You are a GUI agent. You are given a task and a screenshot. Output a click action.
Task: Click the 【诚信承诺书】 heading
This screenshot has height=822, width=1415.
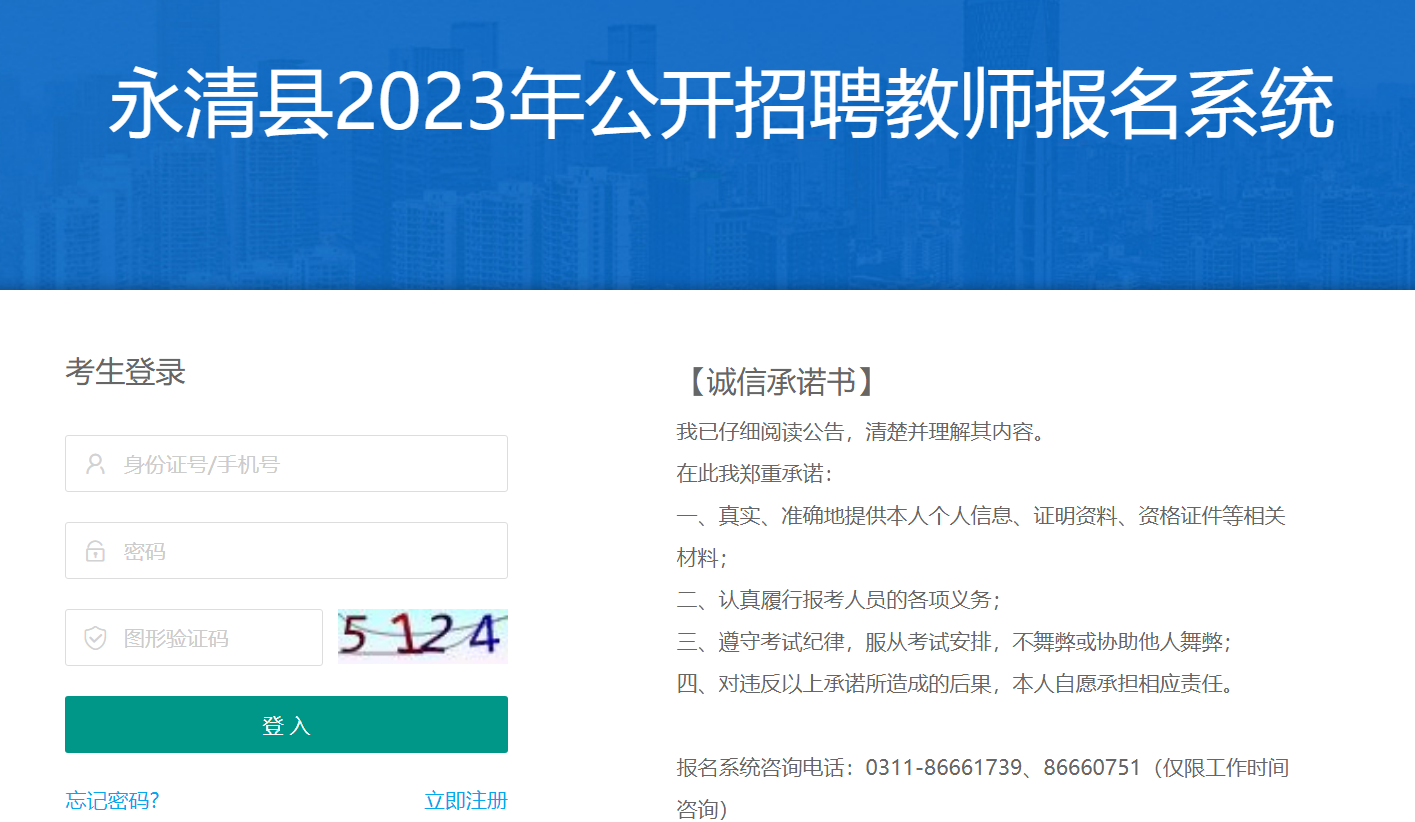coord(781,382)
